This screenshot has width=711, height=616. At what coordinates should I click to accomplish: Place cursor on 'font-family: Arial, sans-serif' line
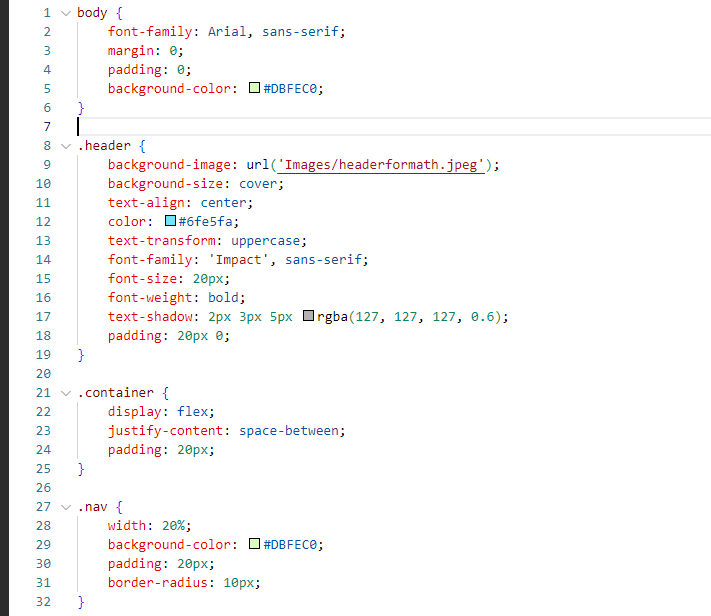[x=226, y=32]
